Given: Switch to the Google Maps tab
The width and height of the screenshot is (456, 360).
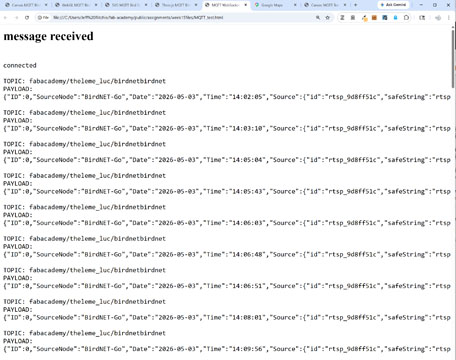Looking at the screenshot, I should pyautogui.click(x=276, y=5).
